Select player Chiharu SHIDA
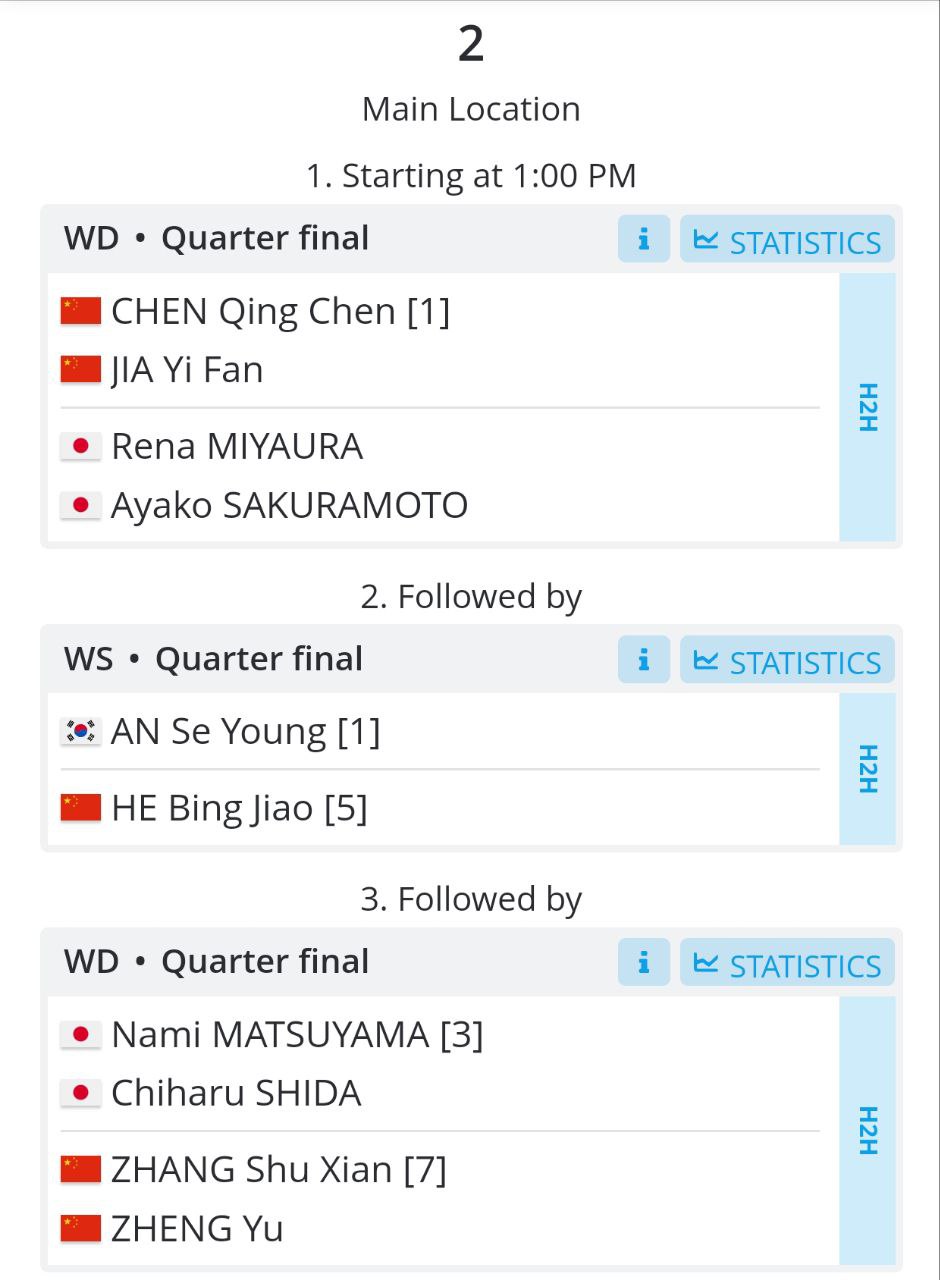 236,1093
